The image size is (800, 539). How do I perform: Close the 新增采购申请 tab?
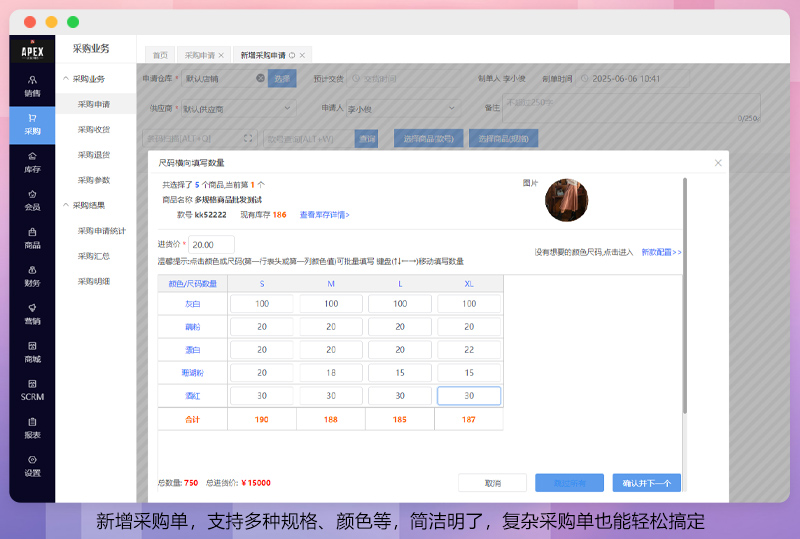click(302, 55)
